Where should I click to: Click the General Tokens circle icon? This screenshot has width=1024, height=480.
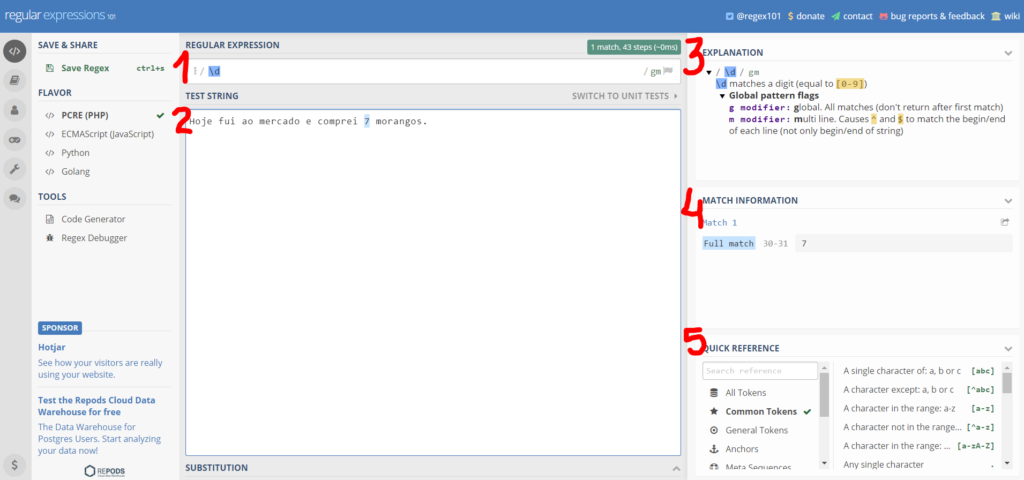click(714, 430)
